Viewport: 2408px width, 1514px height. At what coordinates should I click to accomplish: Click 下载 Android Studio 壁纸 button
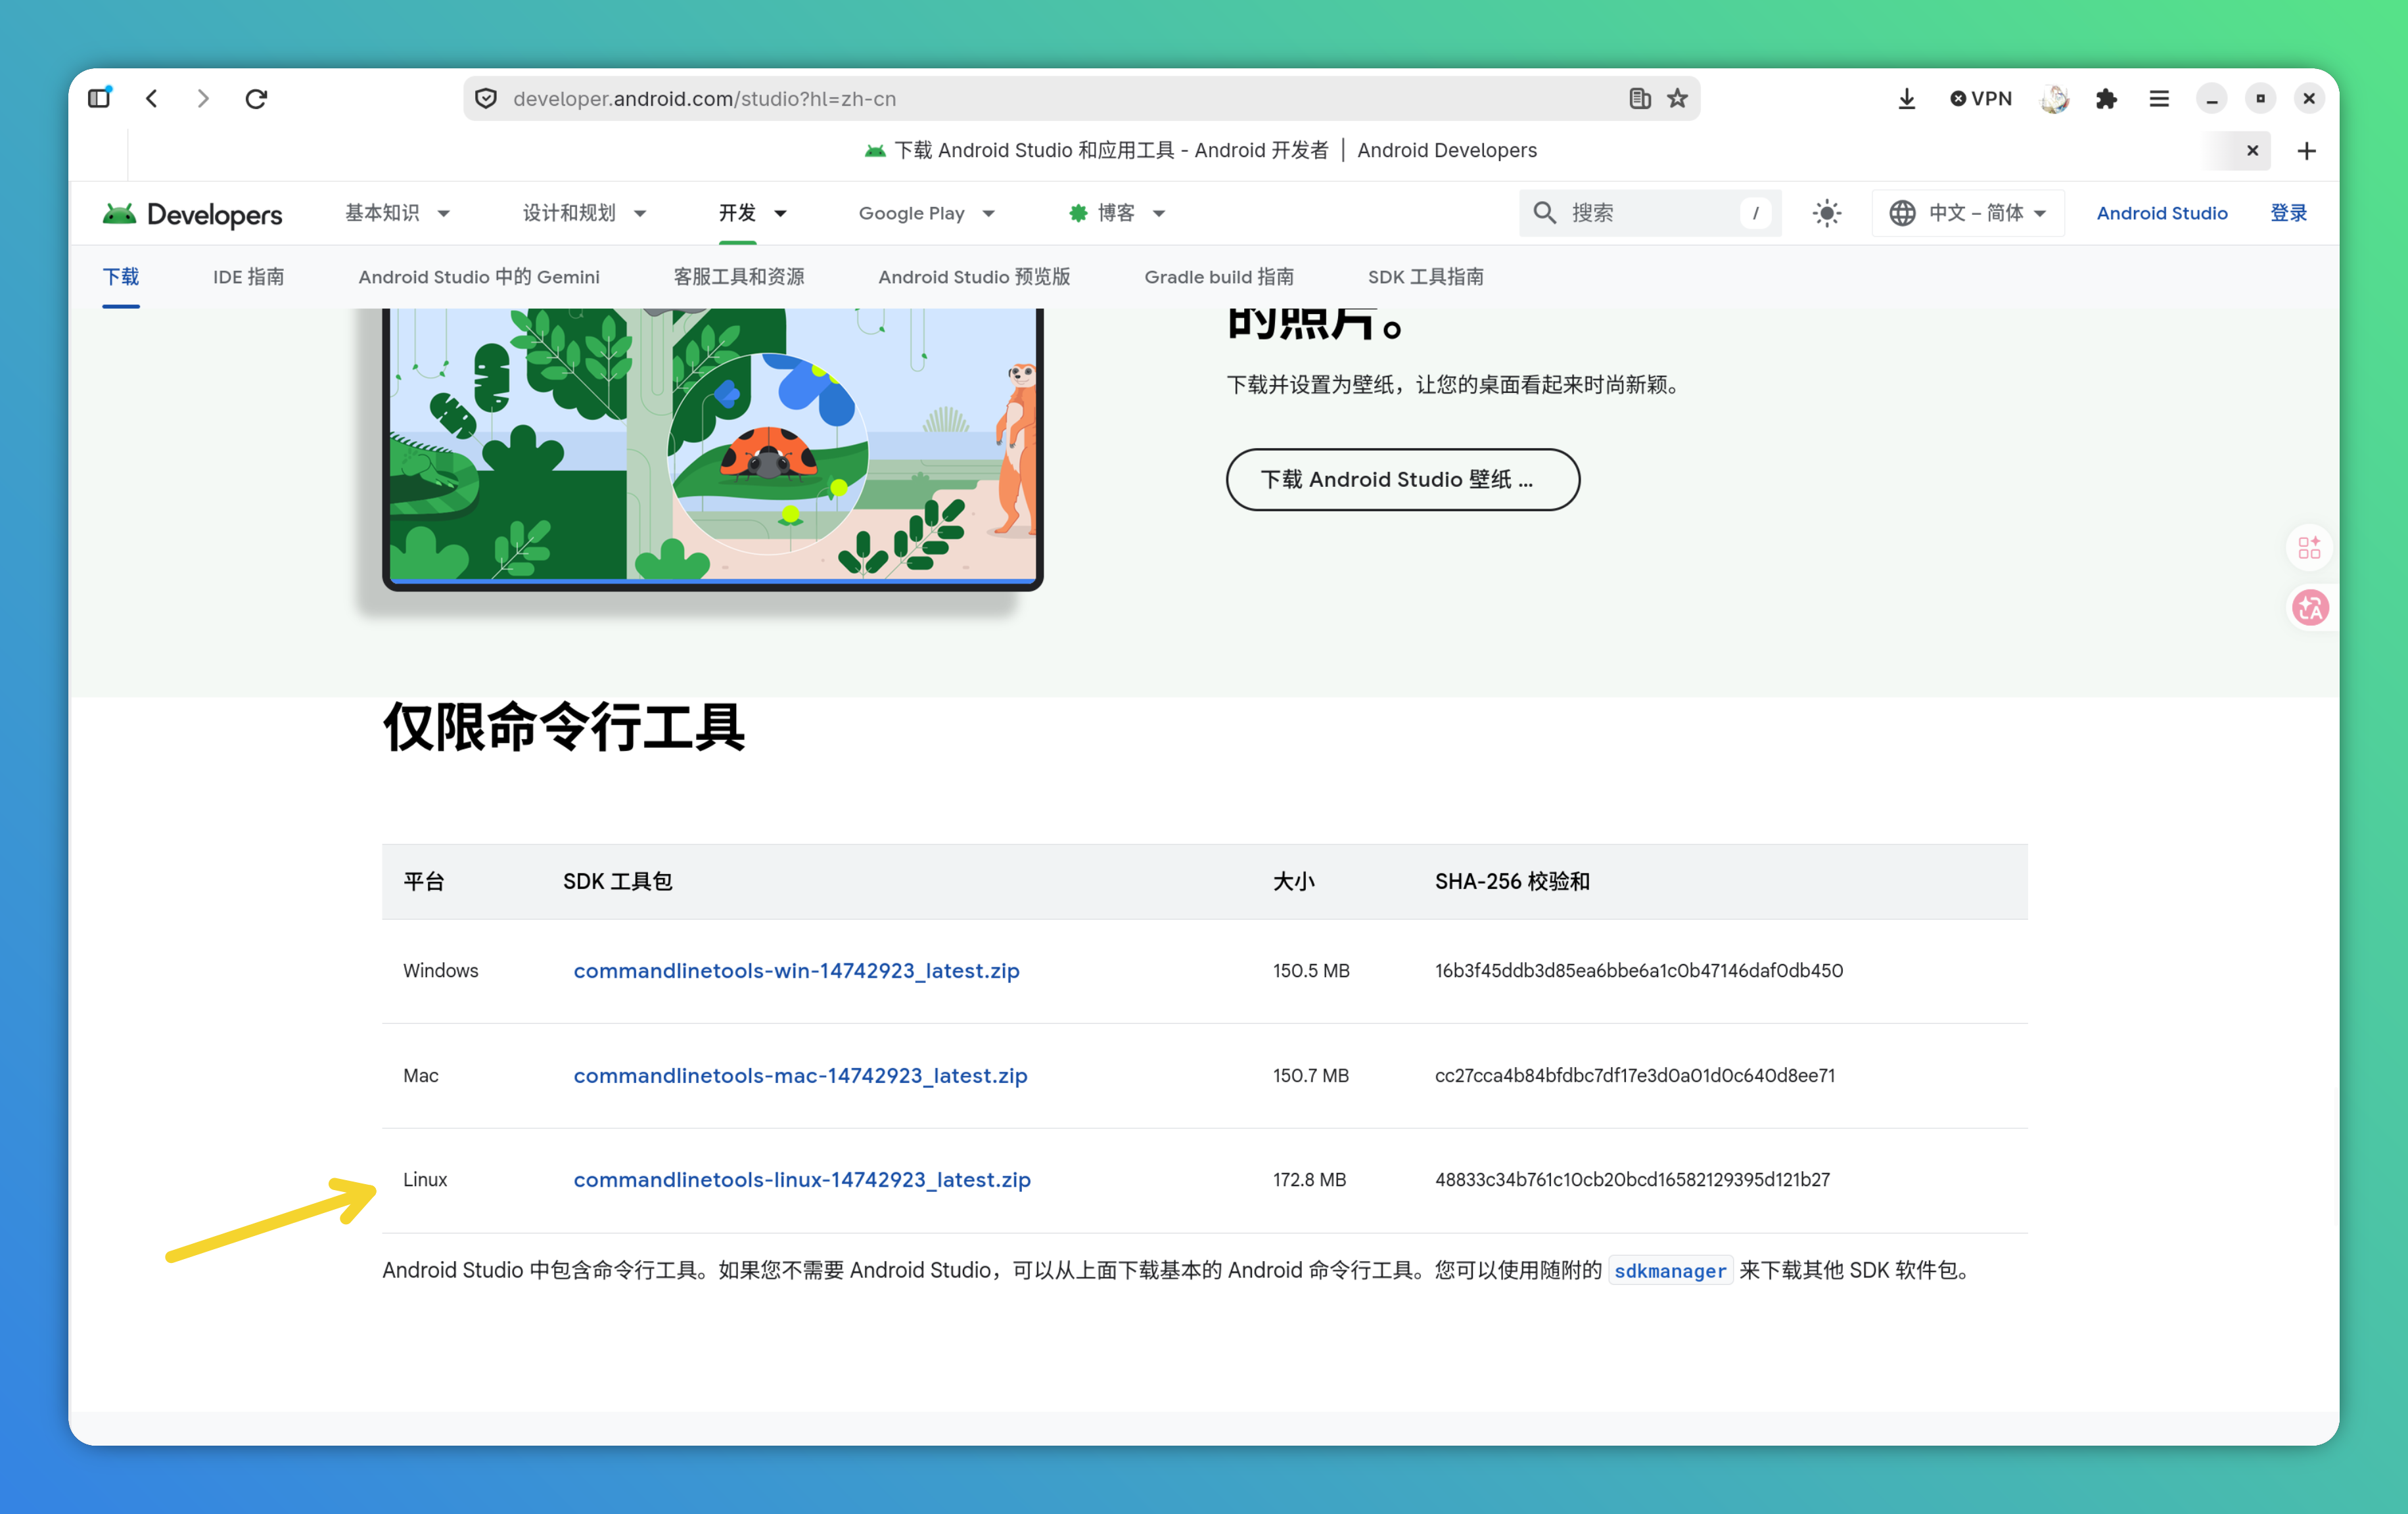click(x=1402, y=479)
